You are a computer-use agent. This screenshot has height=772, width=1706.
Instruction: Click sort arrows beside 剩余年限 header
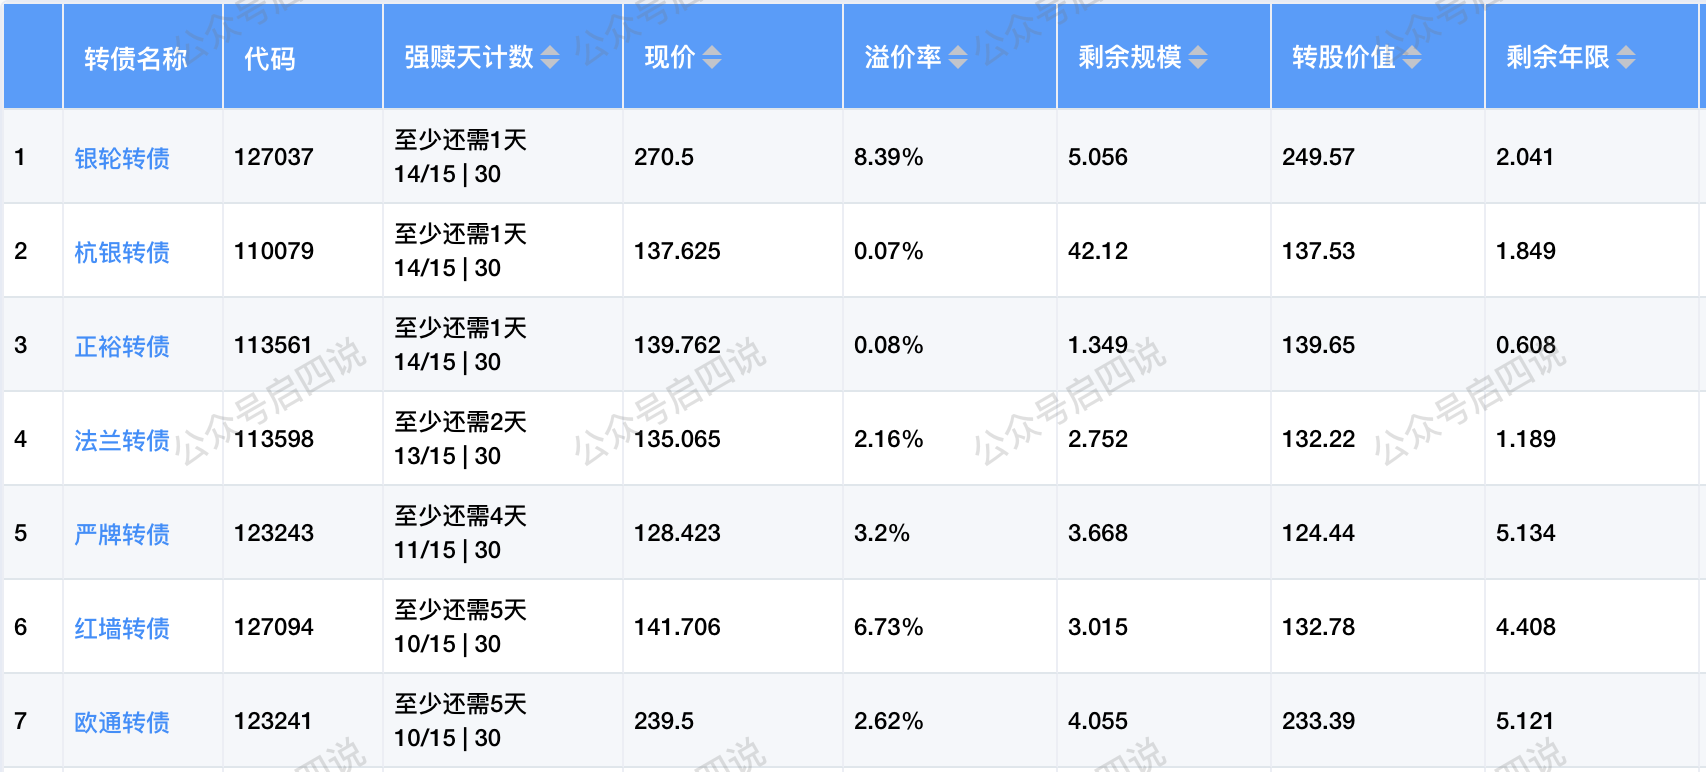pos(1626,58)
